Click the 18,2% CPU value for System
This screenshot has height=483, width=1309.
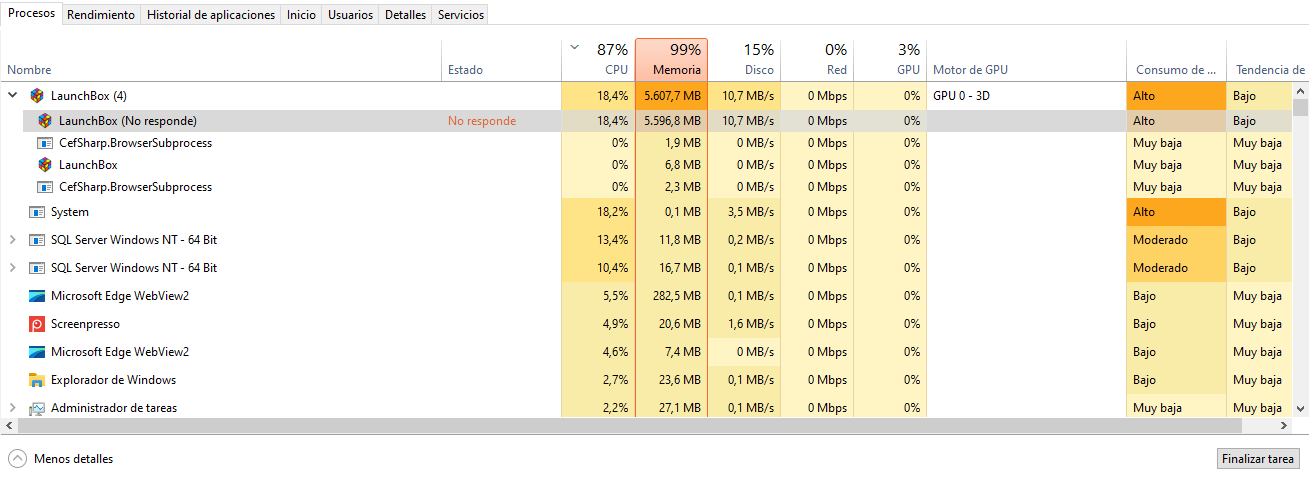tap(612, 212)
